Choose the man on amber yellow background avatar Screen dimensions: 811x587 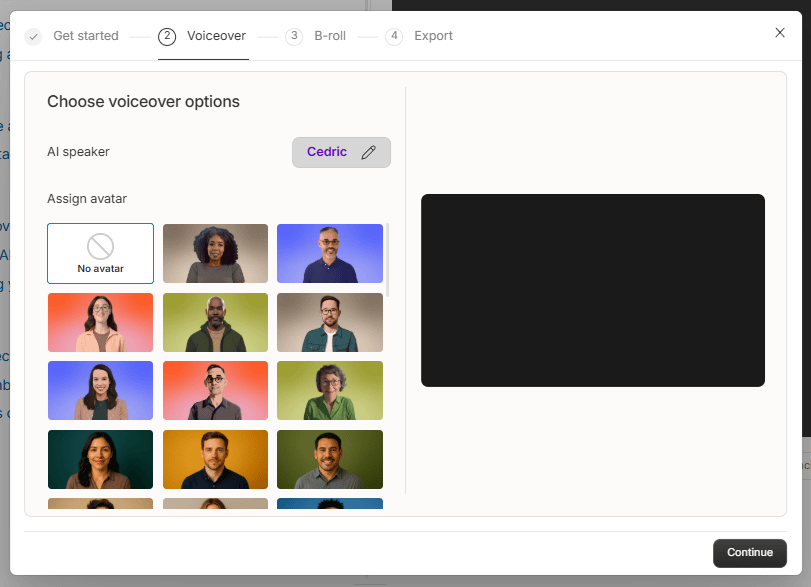click(x=215, y=459)
